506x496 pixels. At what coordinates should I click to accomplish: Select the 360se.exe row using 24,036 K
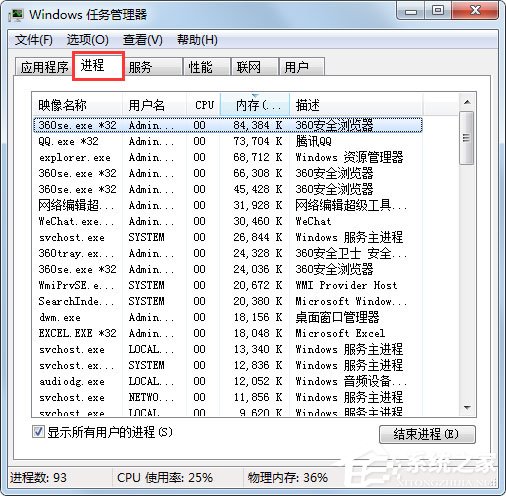(228, 269)
